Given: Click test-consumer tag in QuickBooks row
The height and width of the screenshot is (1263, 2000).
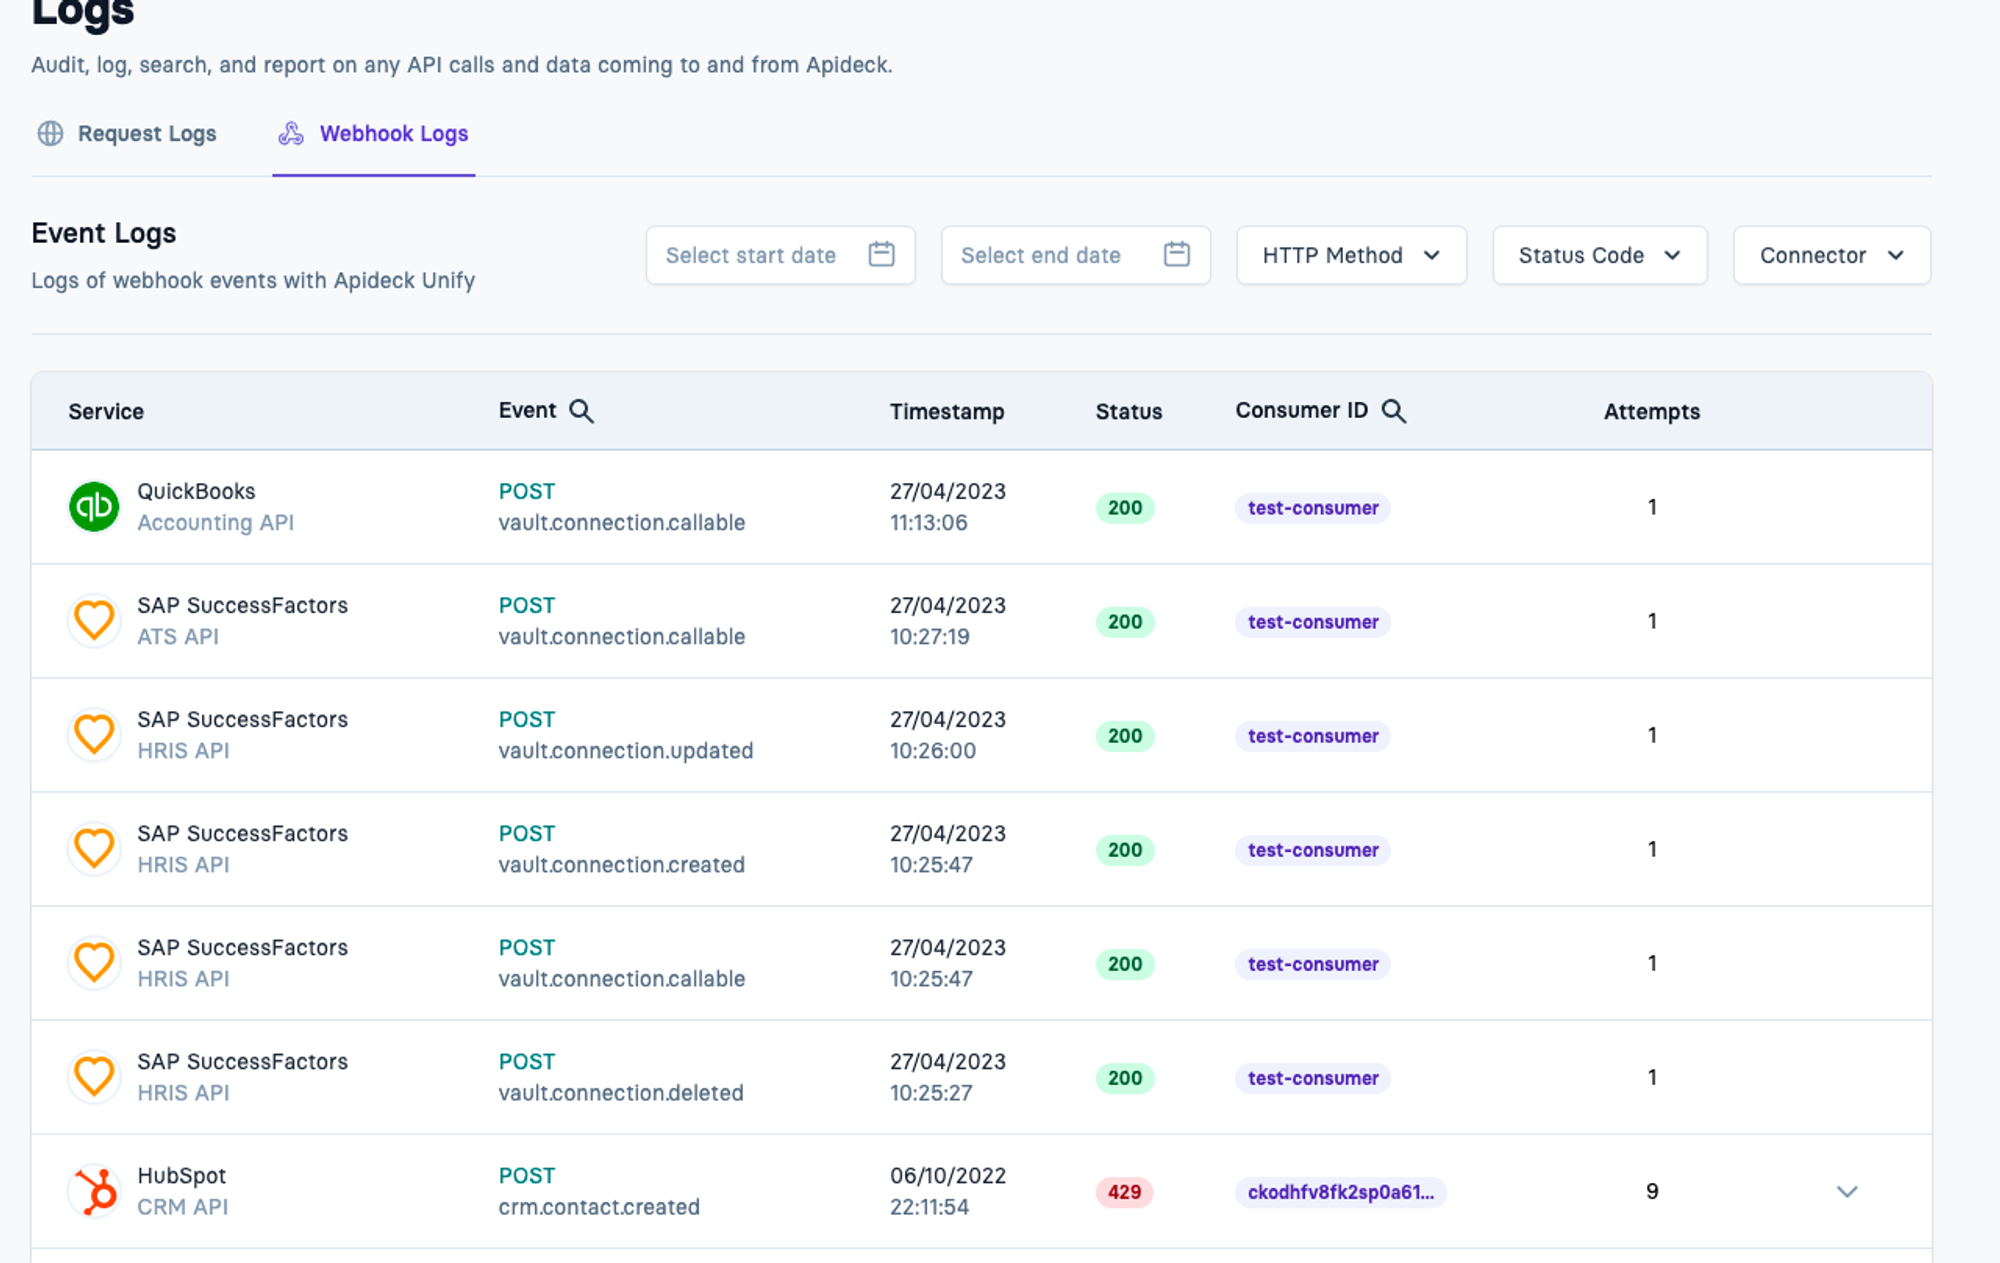Looking at the screenshot, I should pos(1313,508).
